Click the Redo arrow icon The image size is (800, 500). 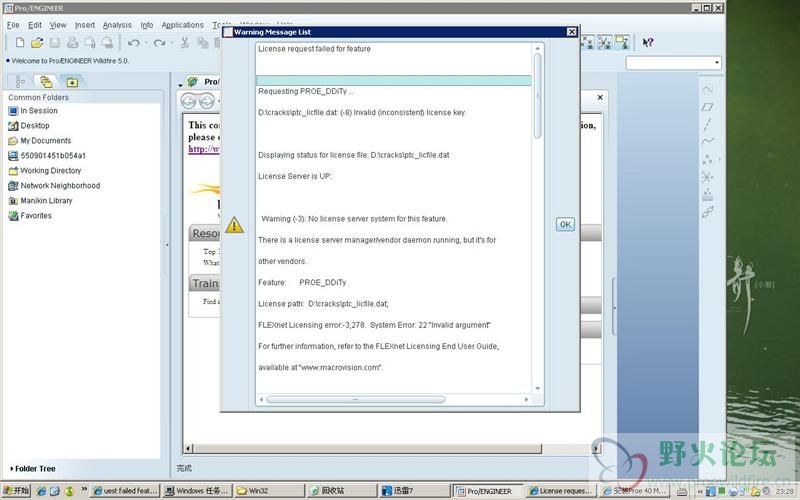pyautogui.click(x=159, y=43)
